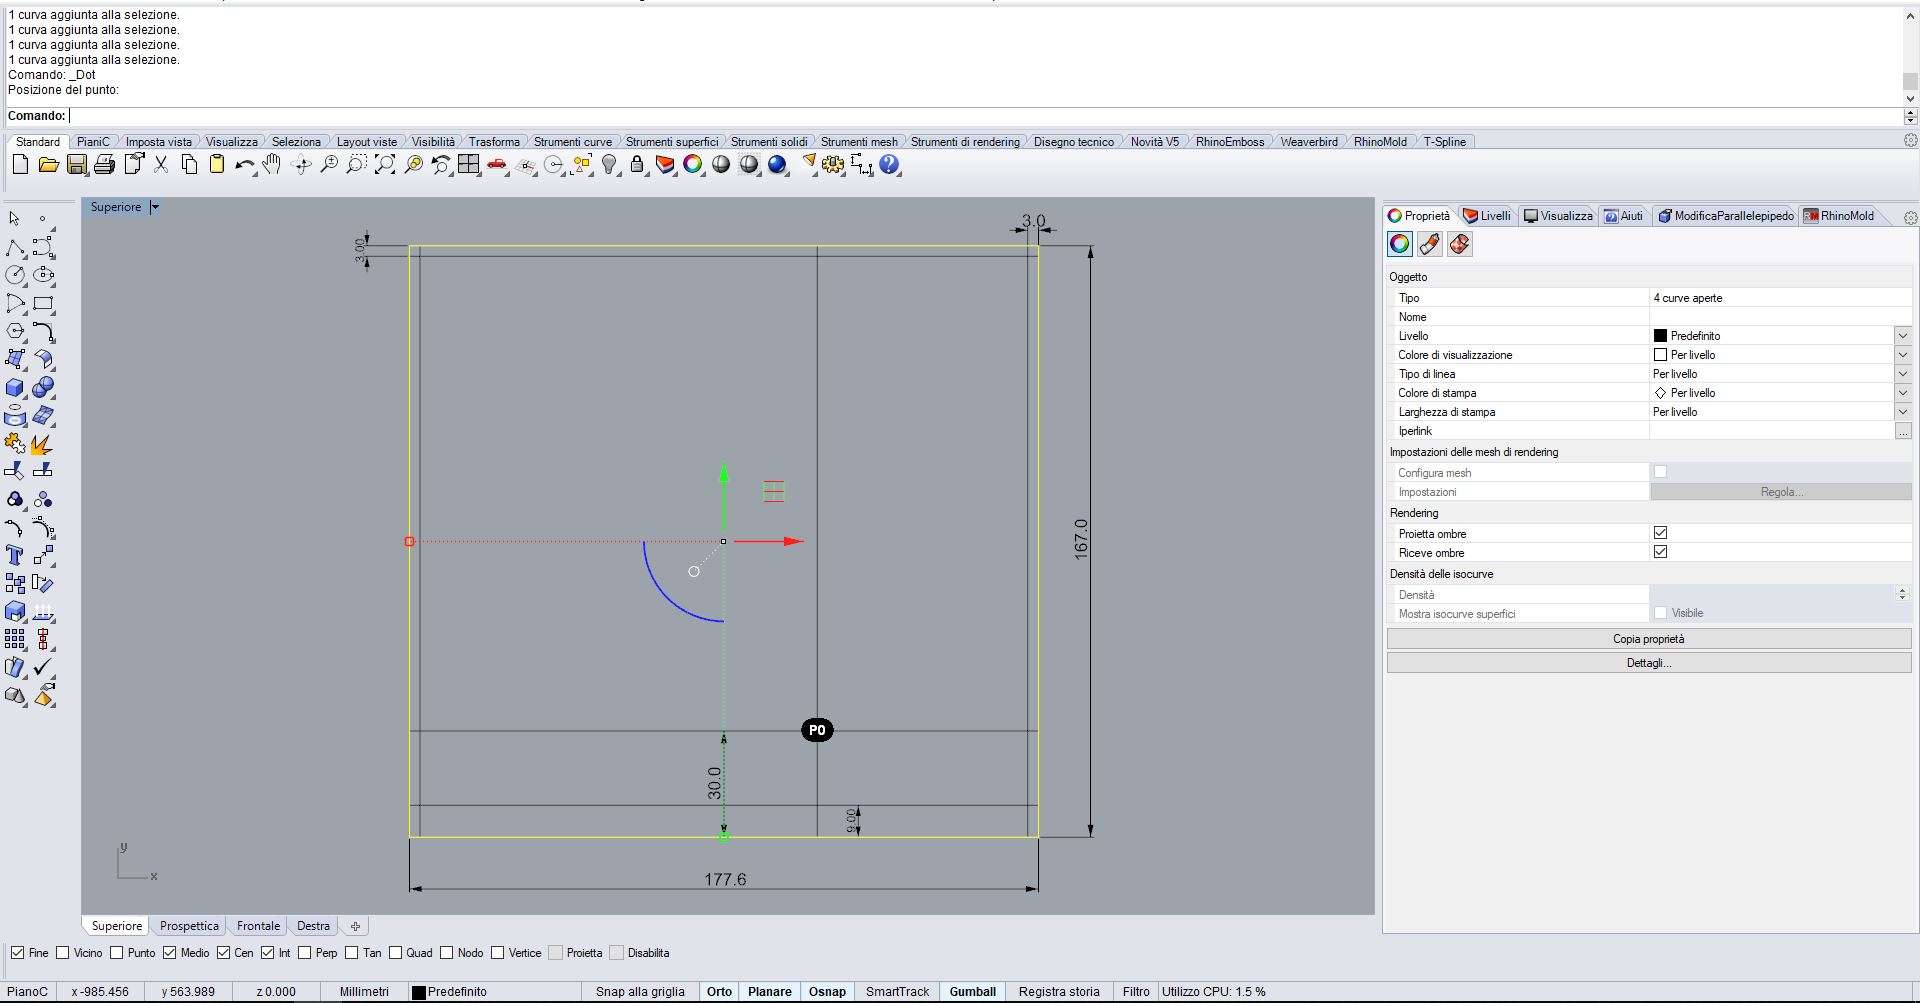Click the Predefinito layer swatch in status bar
The image size is (1920, 1003).
[419, 992]
